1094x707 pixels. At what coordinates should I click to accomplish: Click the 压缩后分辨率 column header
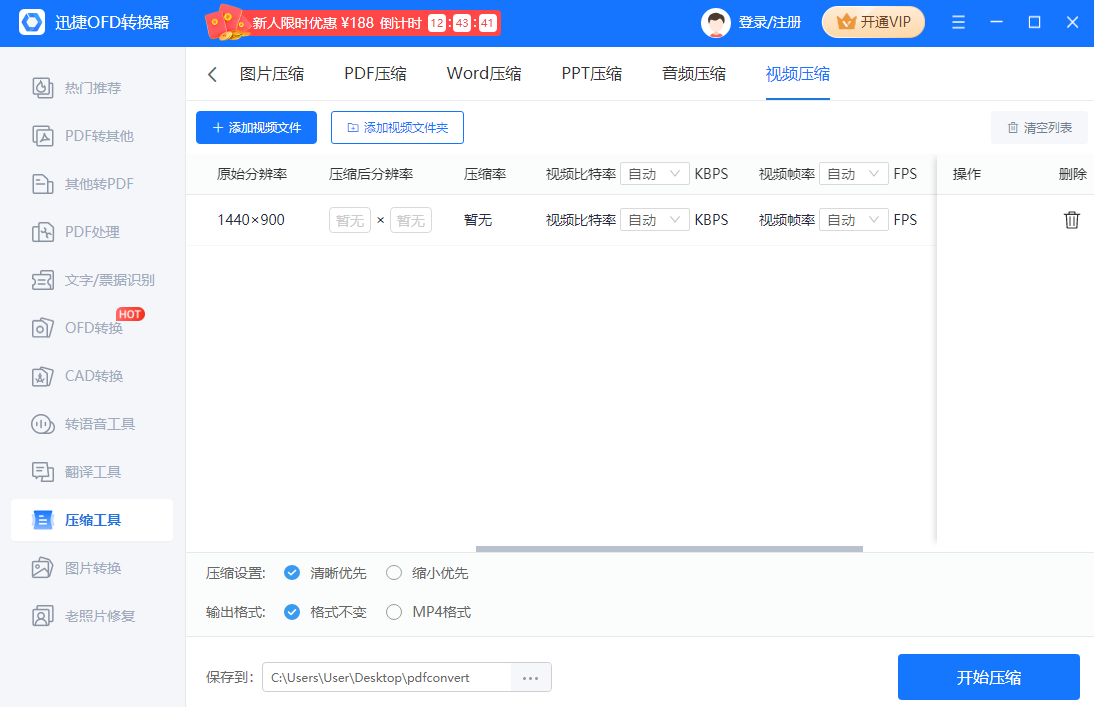point(371,174)
